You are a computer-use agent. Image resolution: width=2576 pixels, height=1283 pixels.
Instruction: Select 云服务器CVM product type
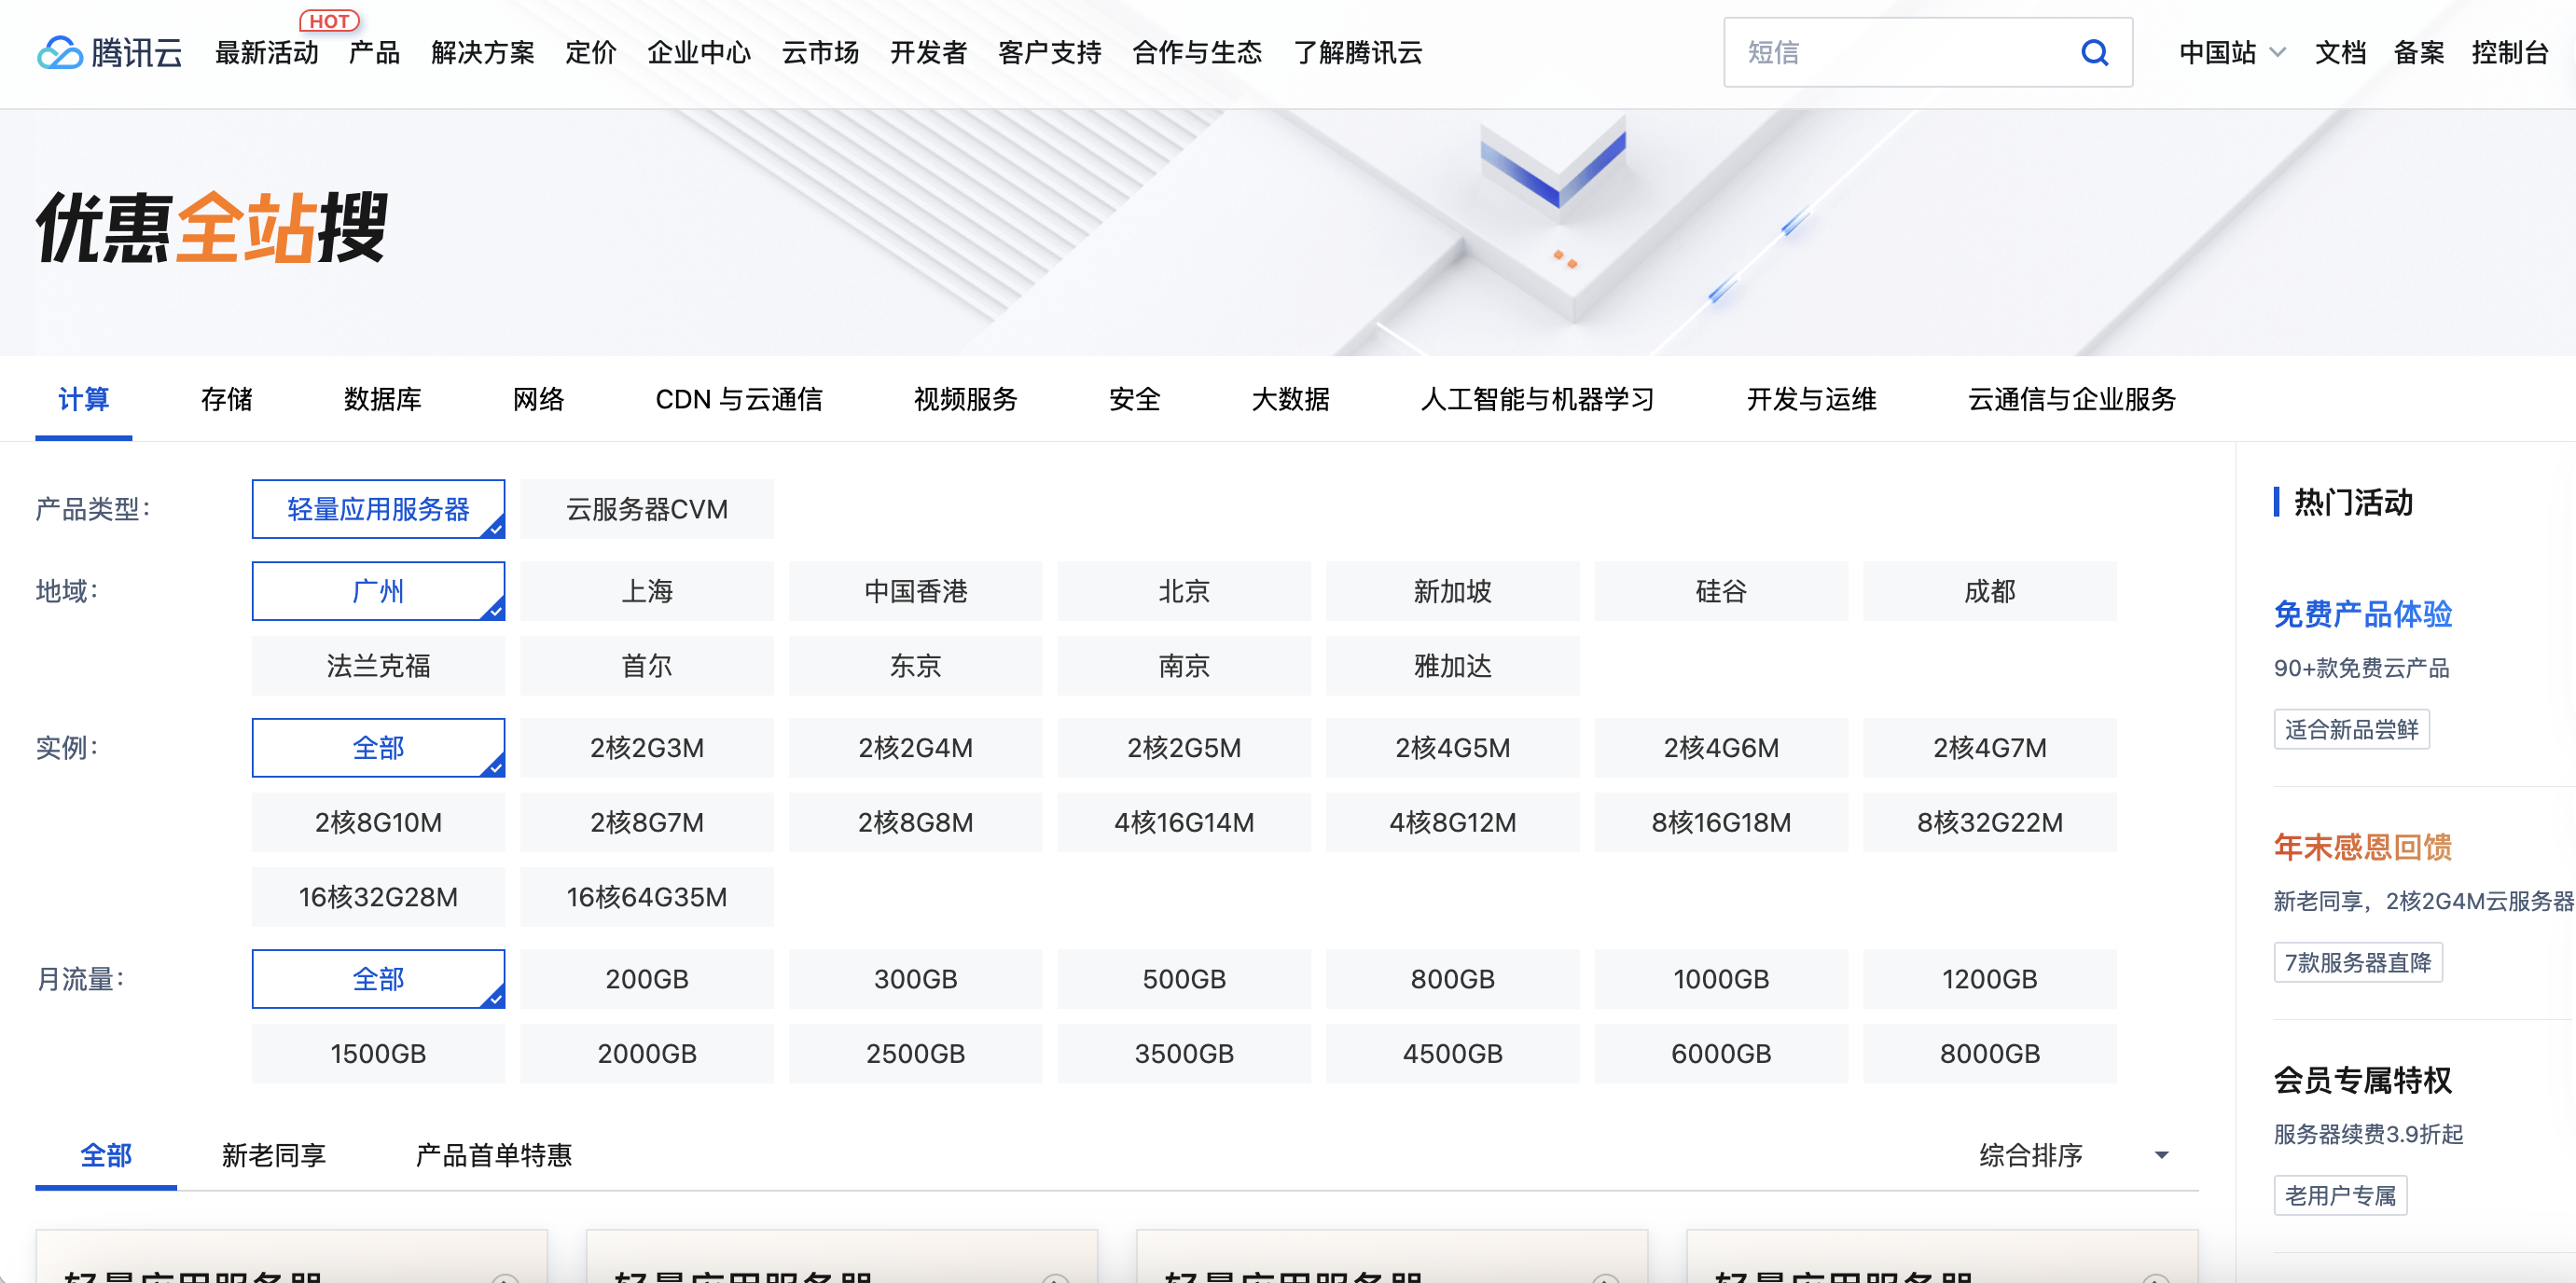click(x=647, y=509)
